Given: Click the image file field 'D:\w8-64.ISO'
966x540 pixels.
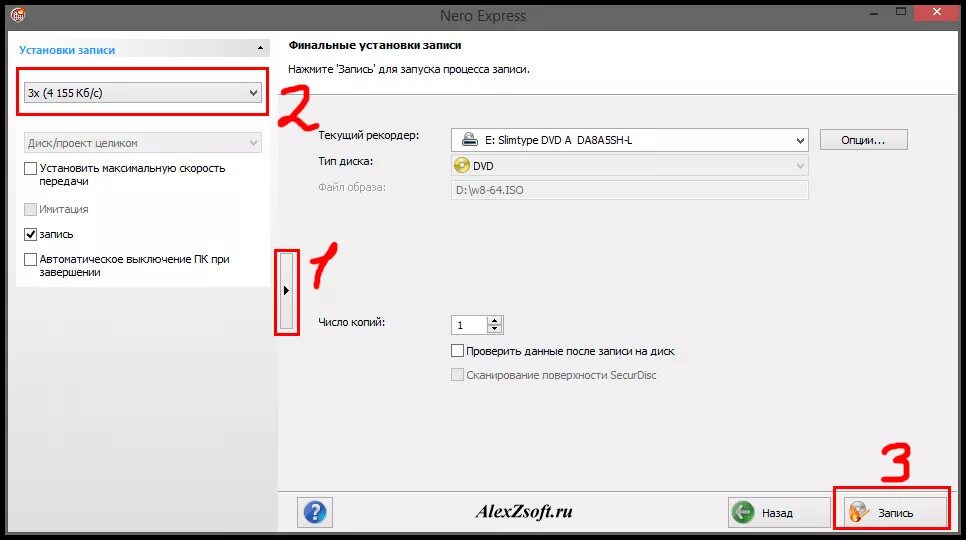Looking at the screenshot, I should click(x=629, y=190).
